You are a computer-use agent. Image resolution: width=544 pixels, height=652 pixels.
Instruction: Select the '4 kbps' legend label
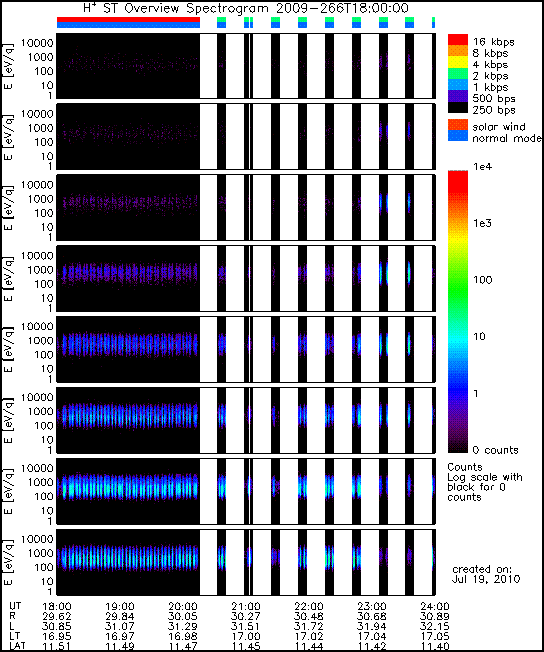(490, 64)
